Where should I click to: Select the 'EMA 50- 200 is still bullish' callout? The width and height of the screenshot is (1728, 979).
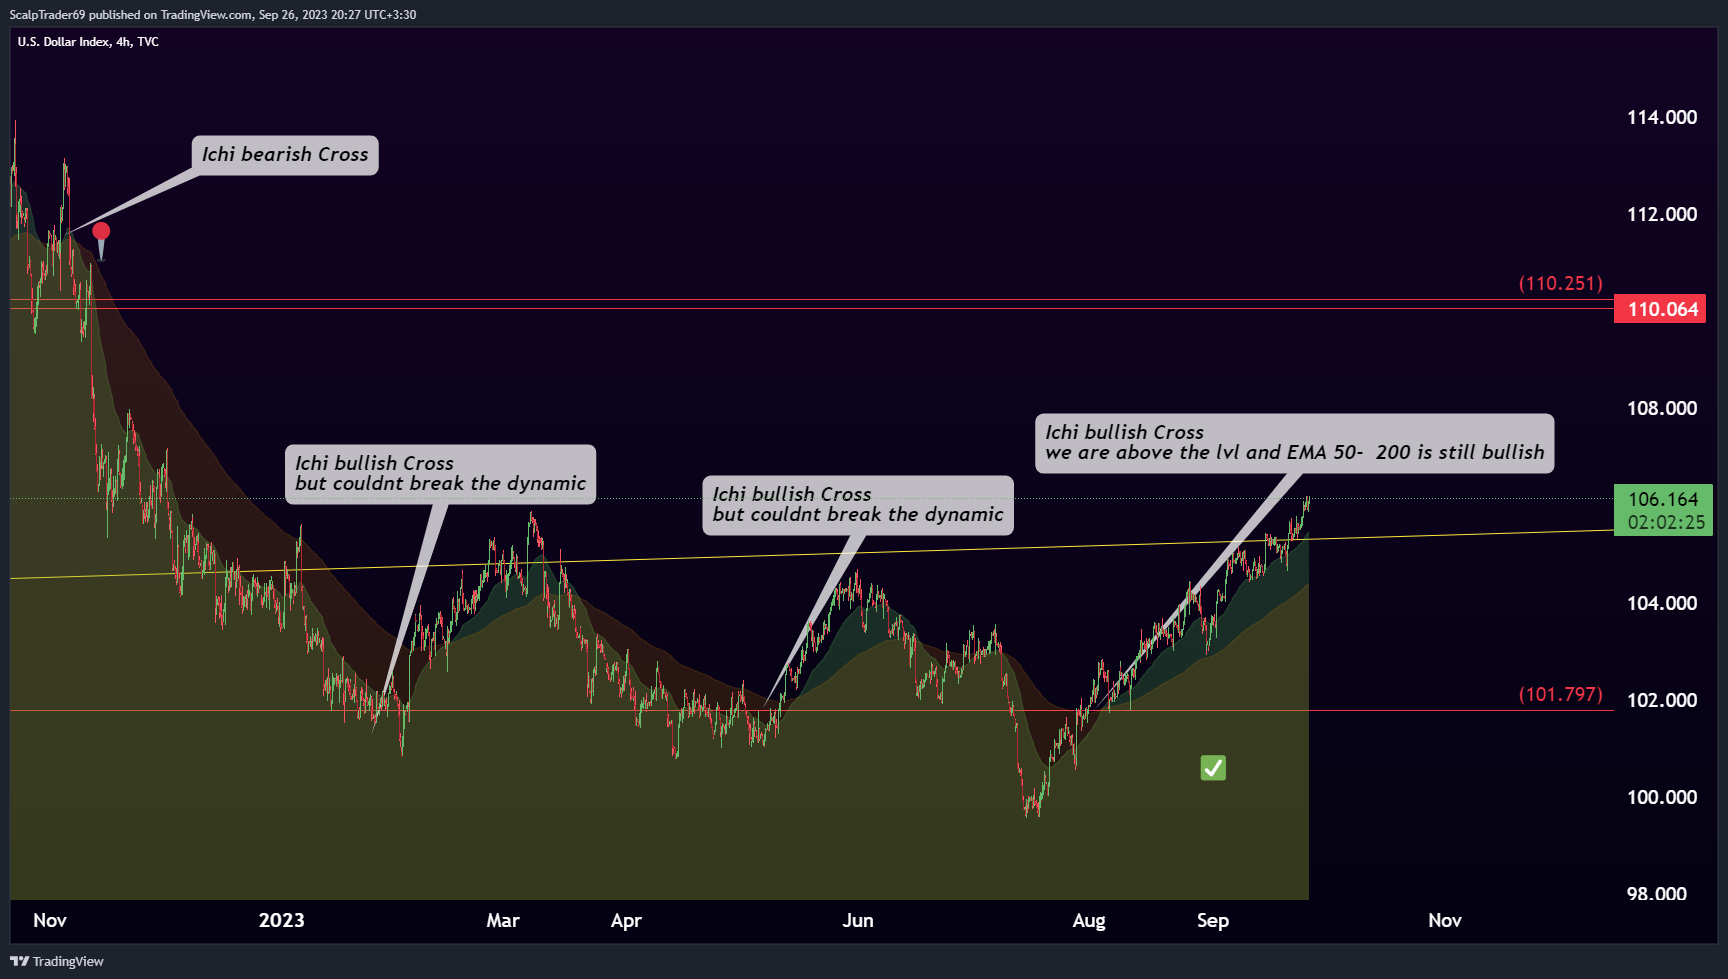point(1295,443)
